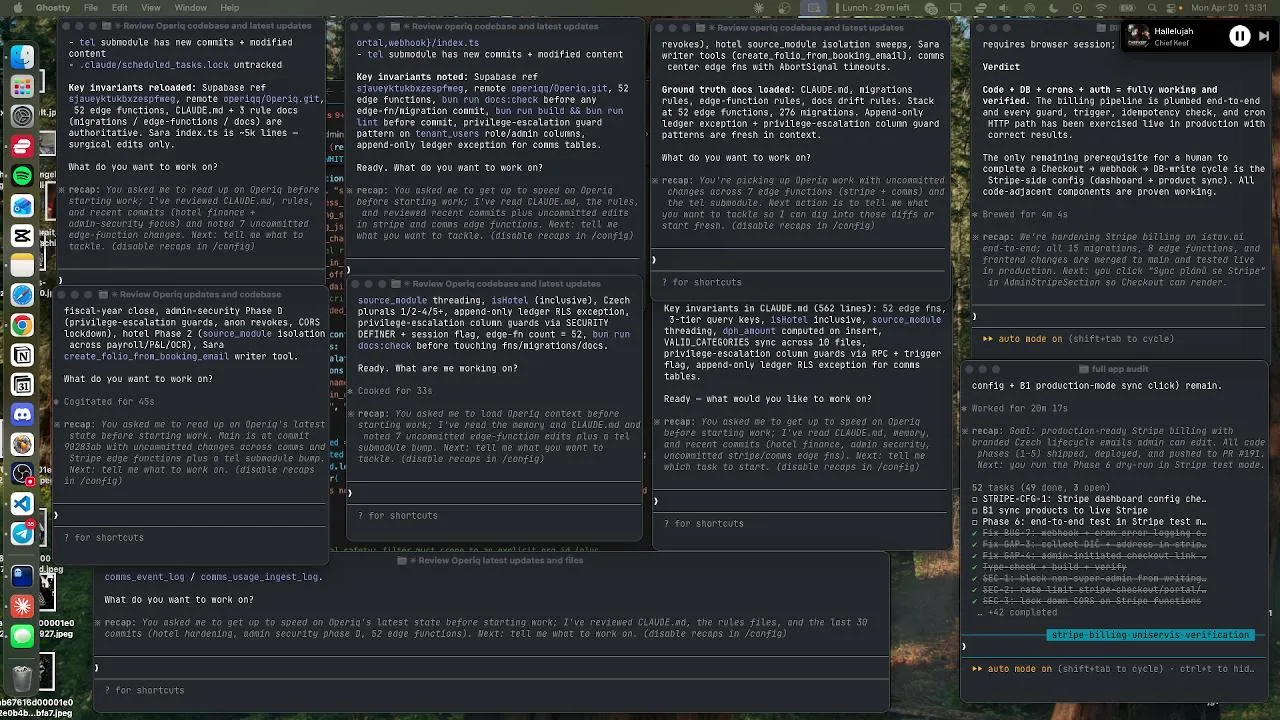Open the Claude app in the dock
The width and height of the screenshot is (1280, 720).
point(22,606)
